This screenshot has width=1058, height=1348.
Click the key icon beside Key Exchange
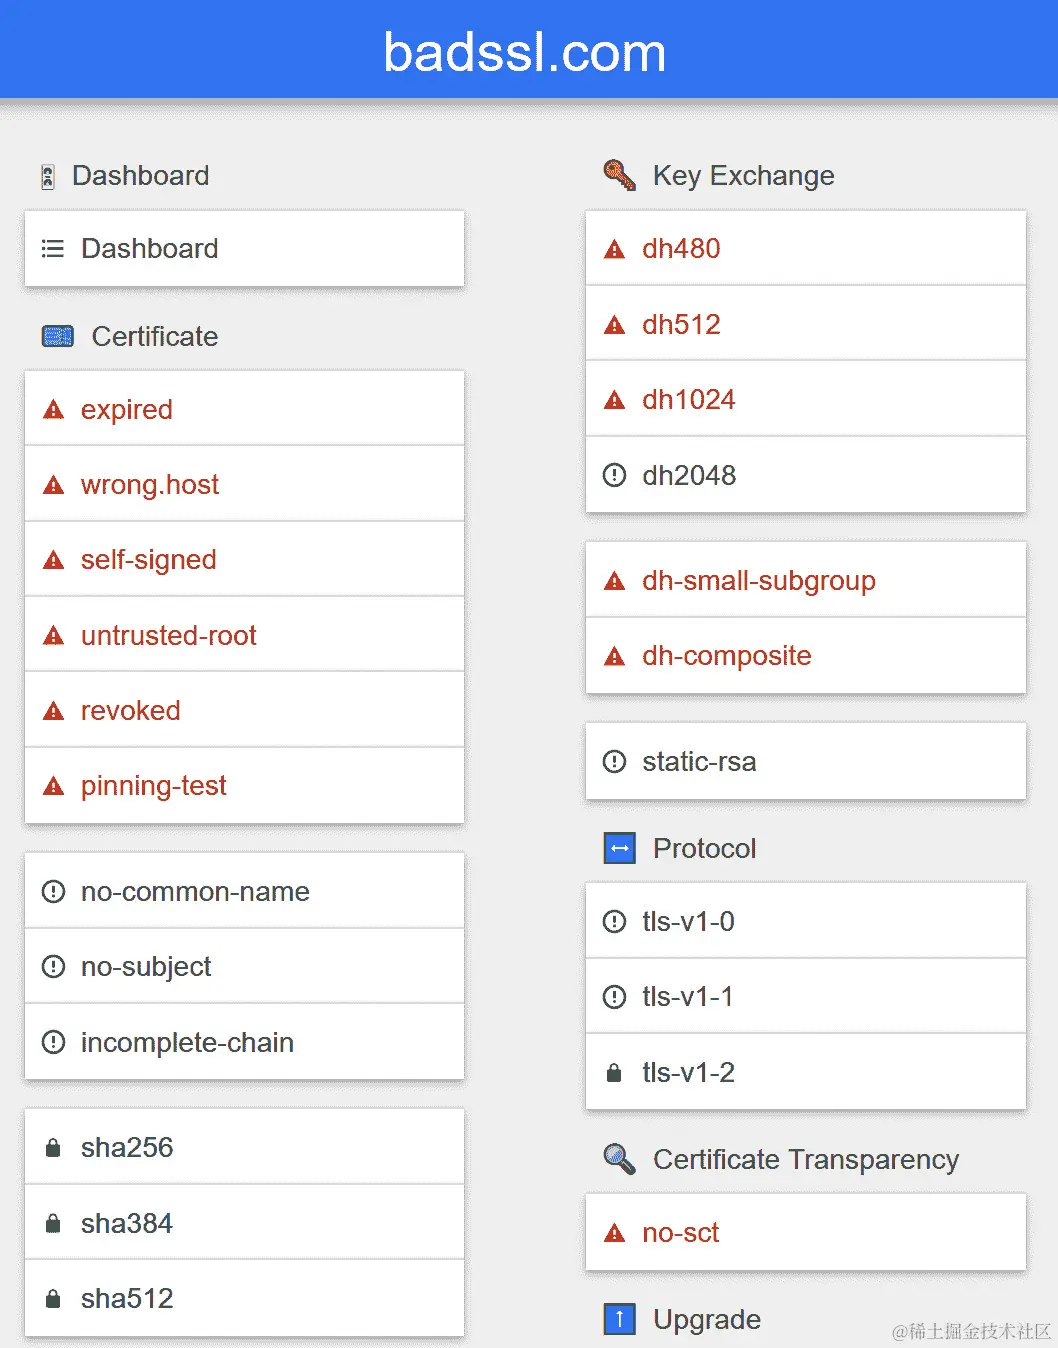coord(620,175)
